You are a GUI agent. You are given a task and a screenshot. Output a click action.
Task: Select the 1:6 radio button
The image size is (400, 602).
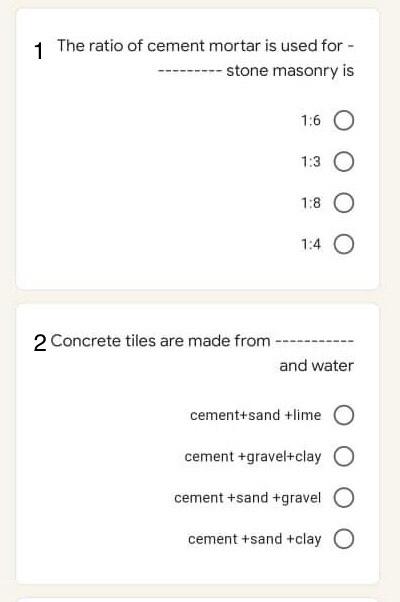tap(344, 121)
